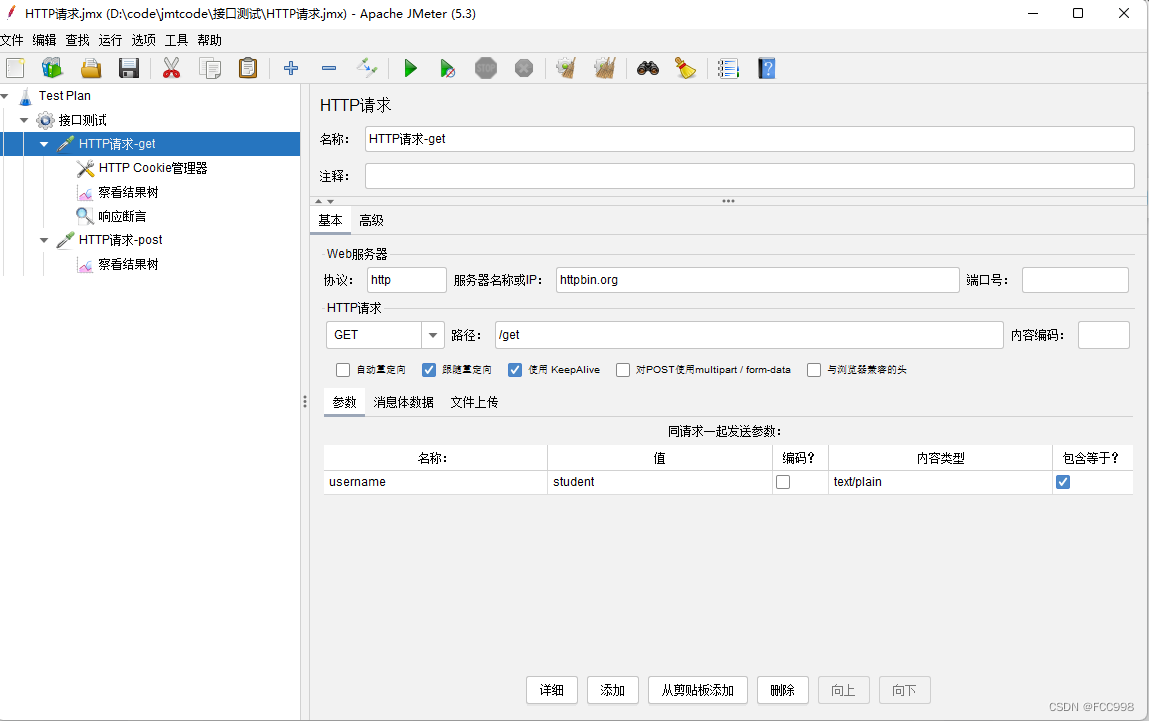The height and width of the screenshot is (721, 1149).
Task: Open Help with question mark icon
Action: 766,68
